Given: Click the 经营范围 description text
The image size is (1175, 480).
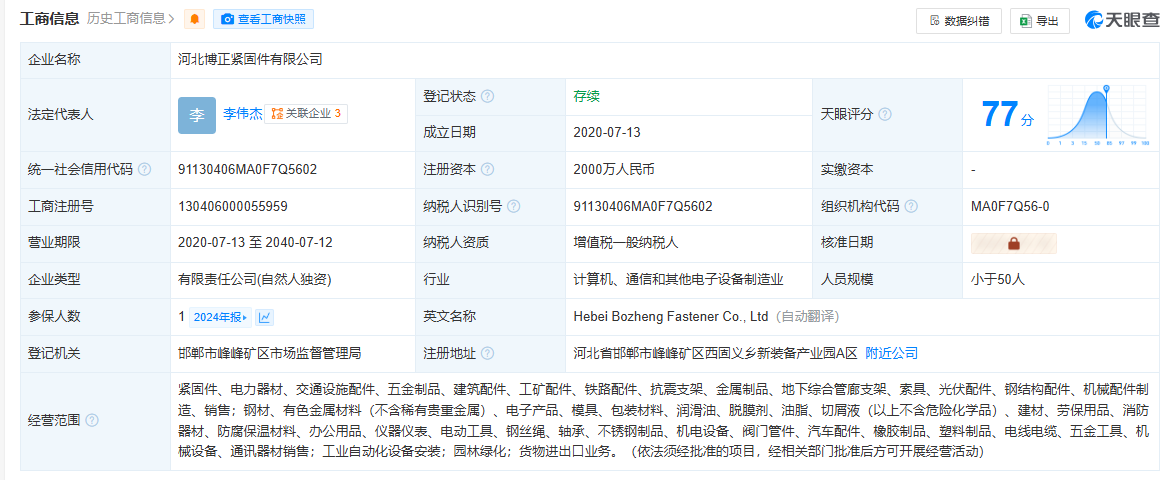Looking at the screenshot, I should click(663, 420).
